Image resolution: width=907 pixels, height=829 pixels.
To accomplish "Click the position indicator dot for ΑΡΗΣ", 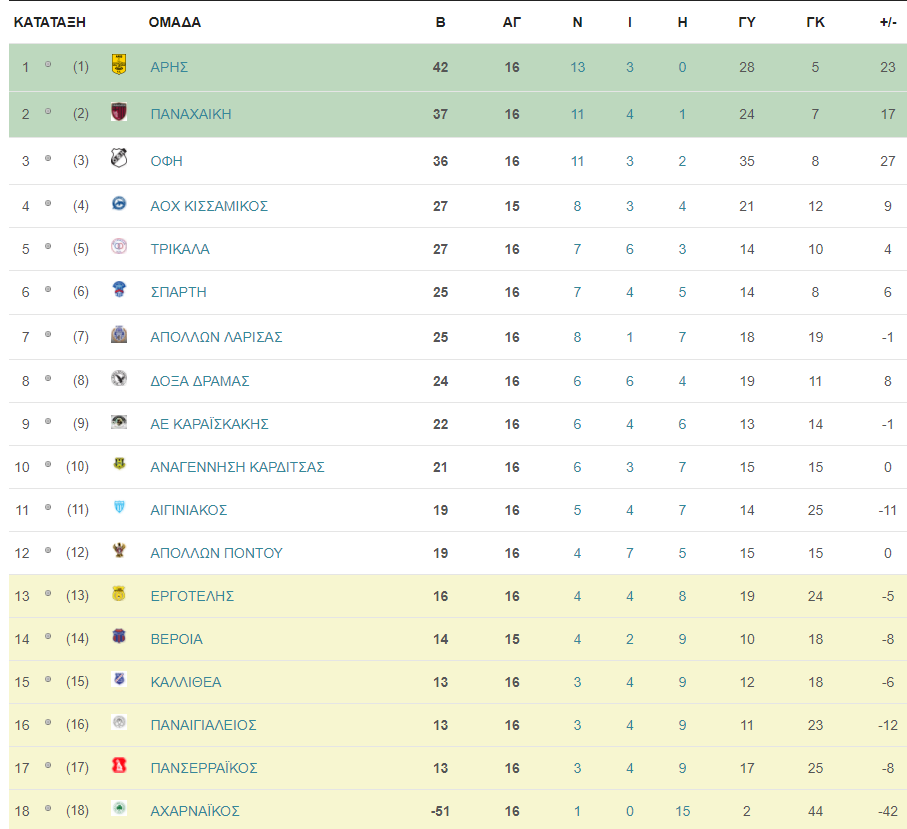I will 48,64.
